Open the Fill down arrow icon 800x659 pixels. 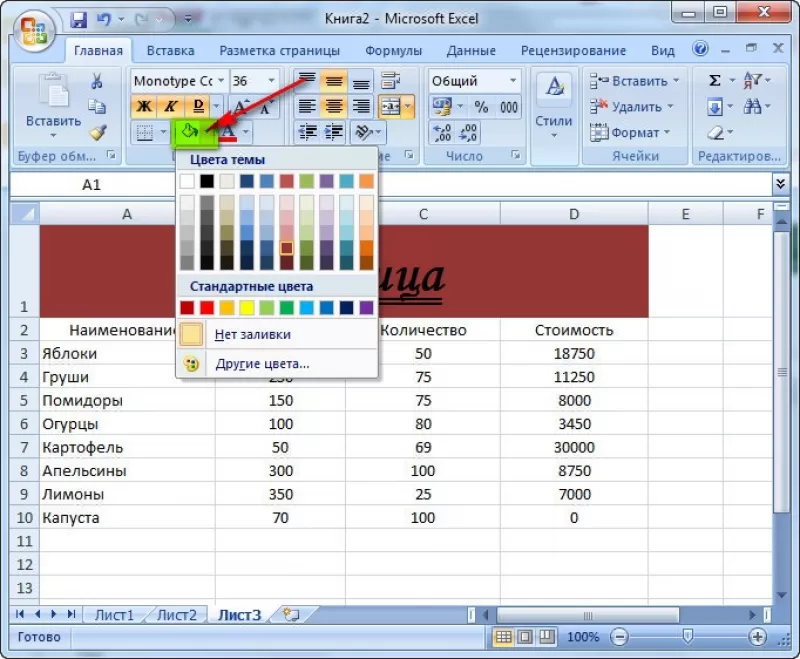[x=715, y=107]
